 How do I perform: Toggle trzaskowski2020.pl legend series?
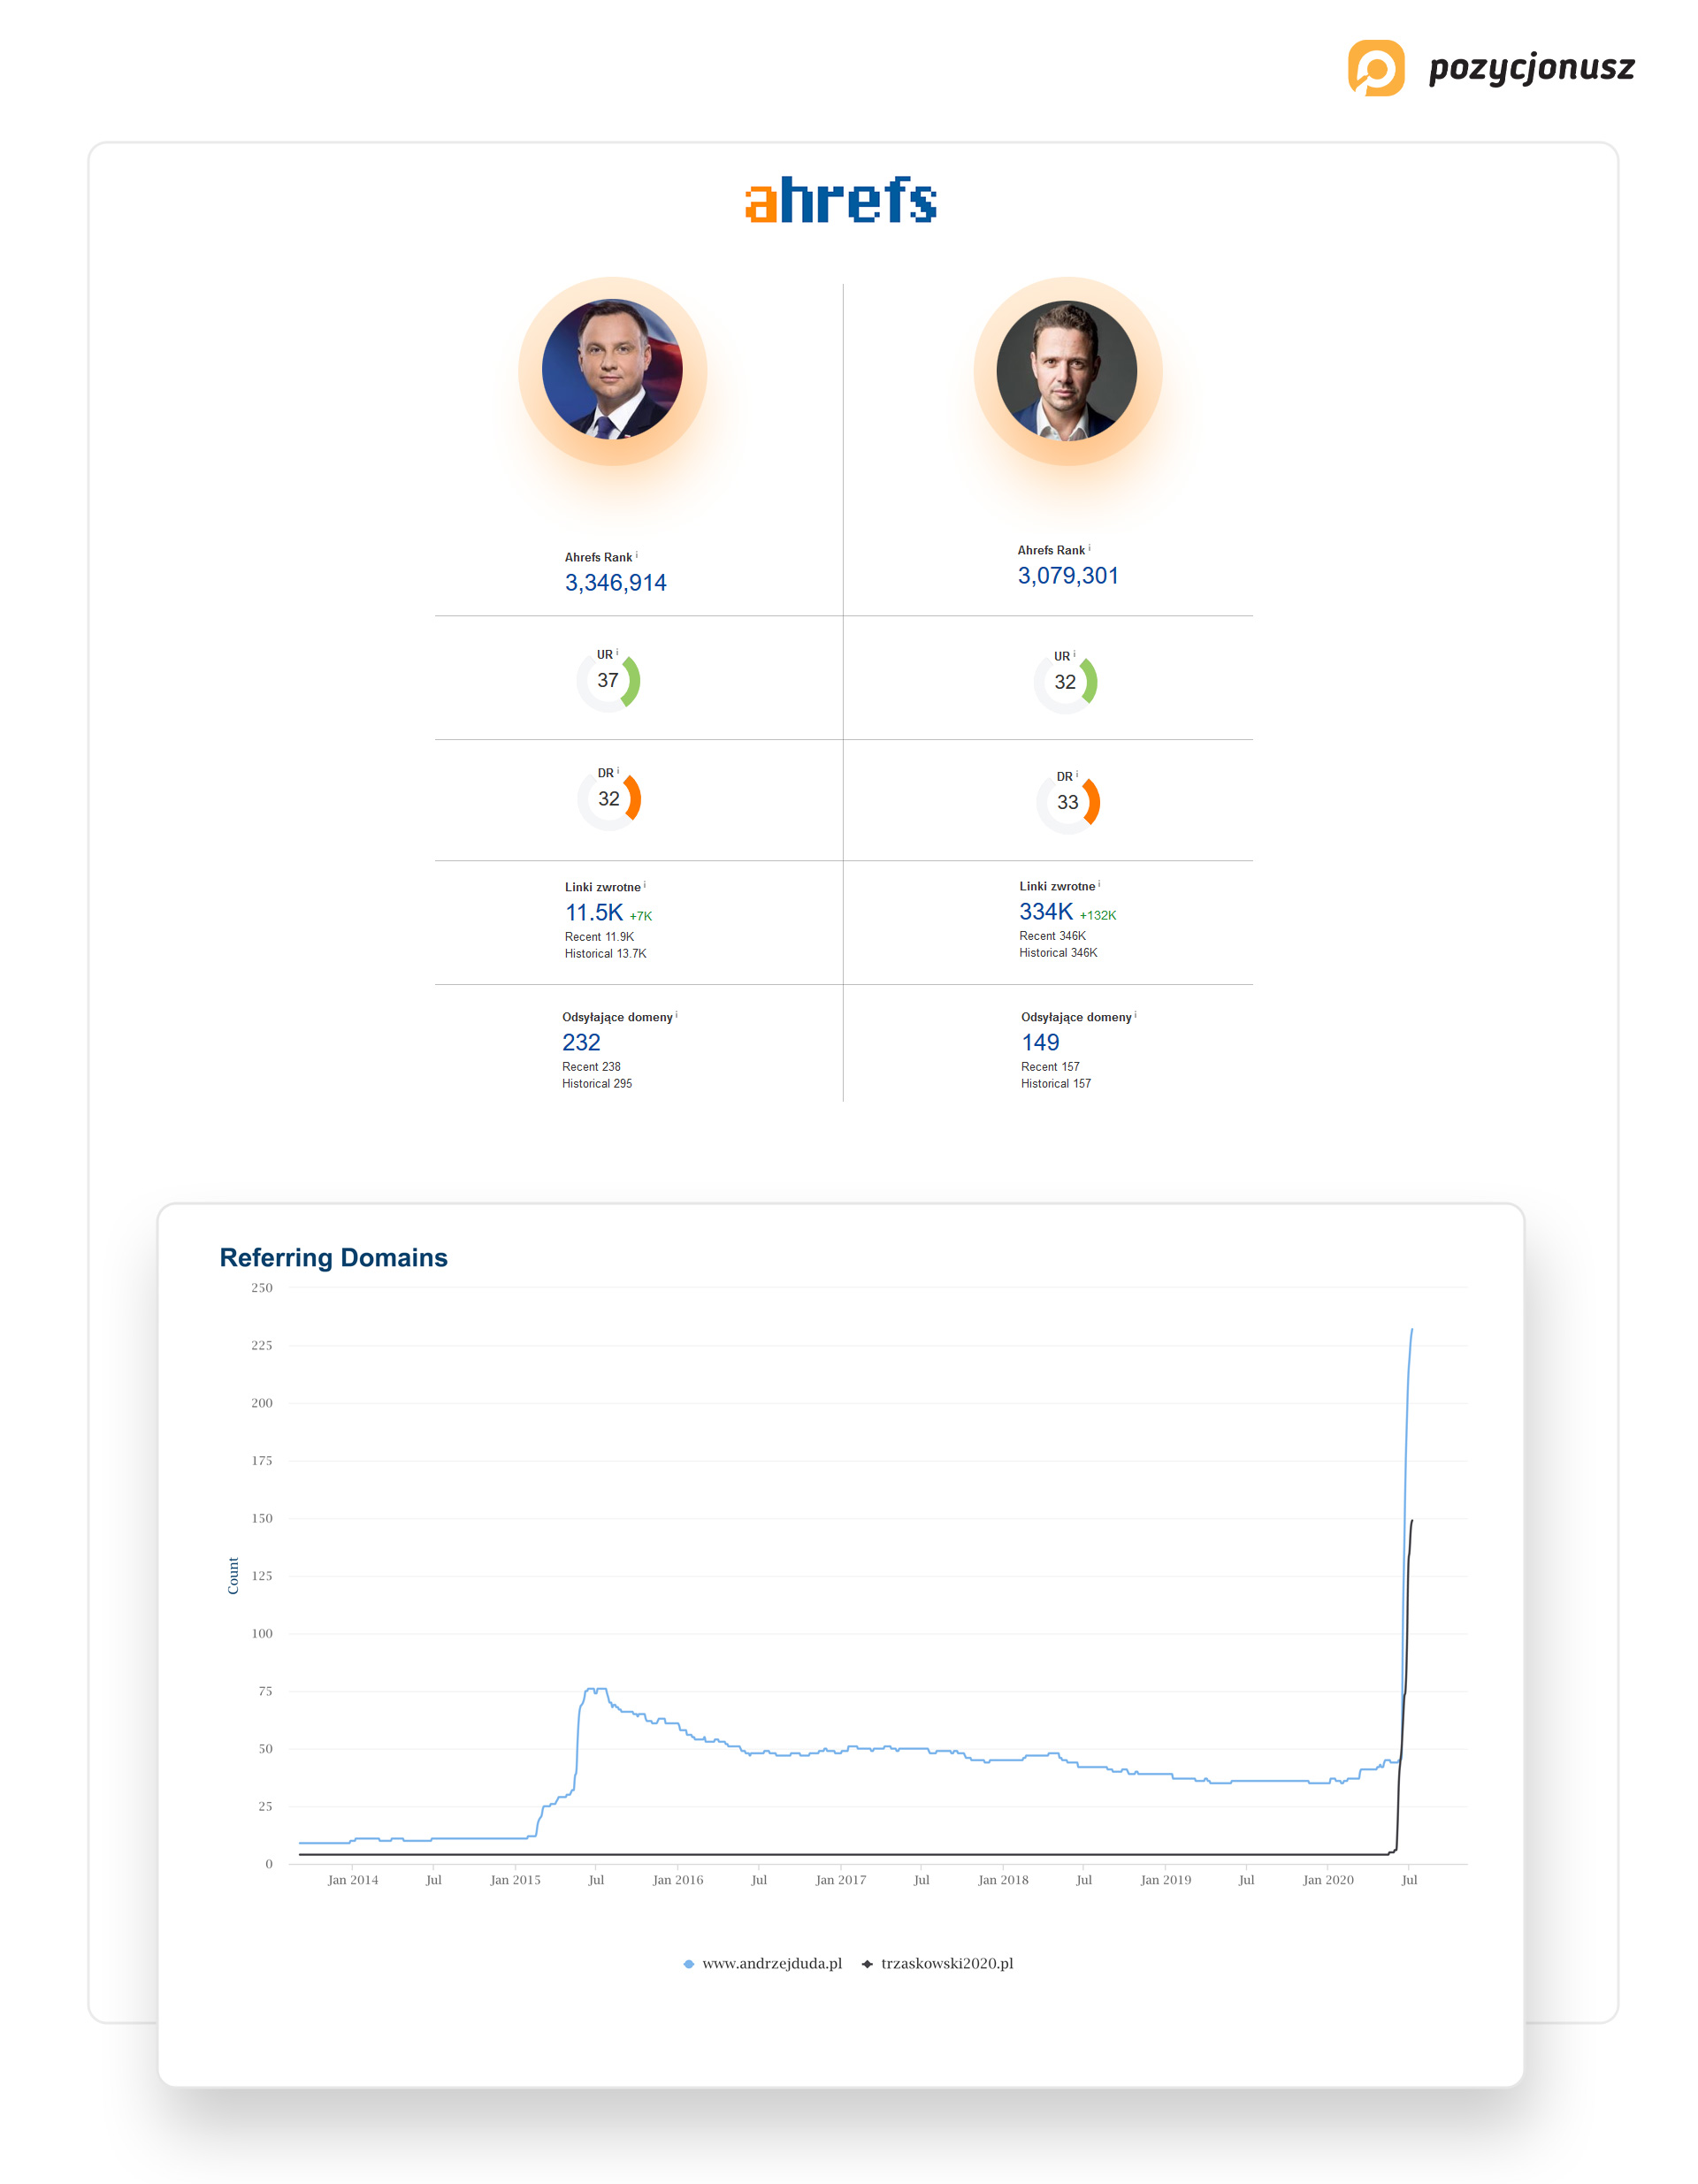pyautogui.click(x=937, y=1963)
